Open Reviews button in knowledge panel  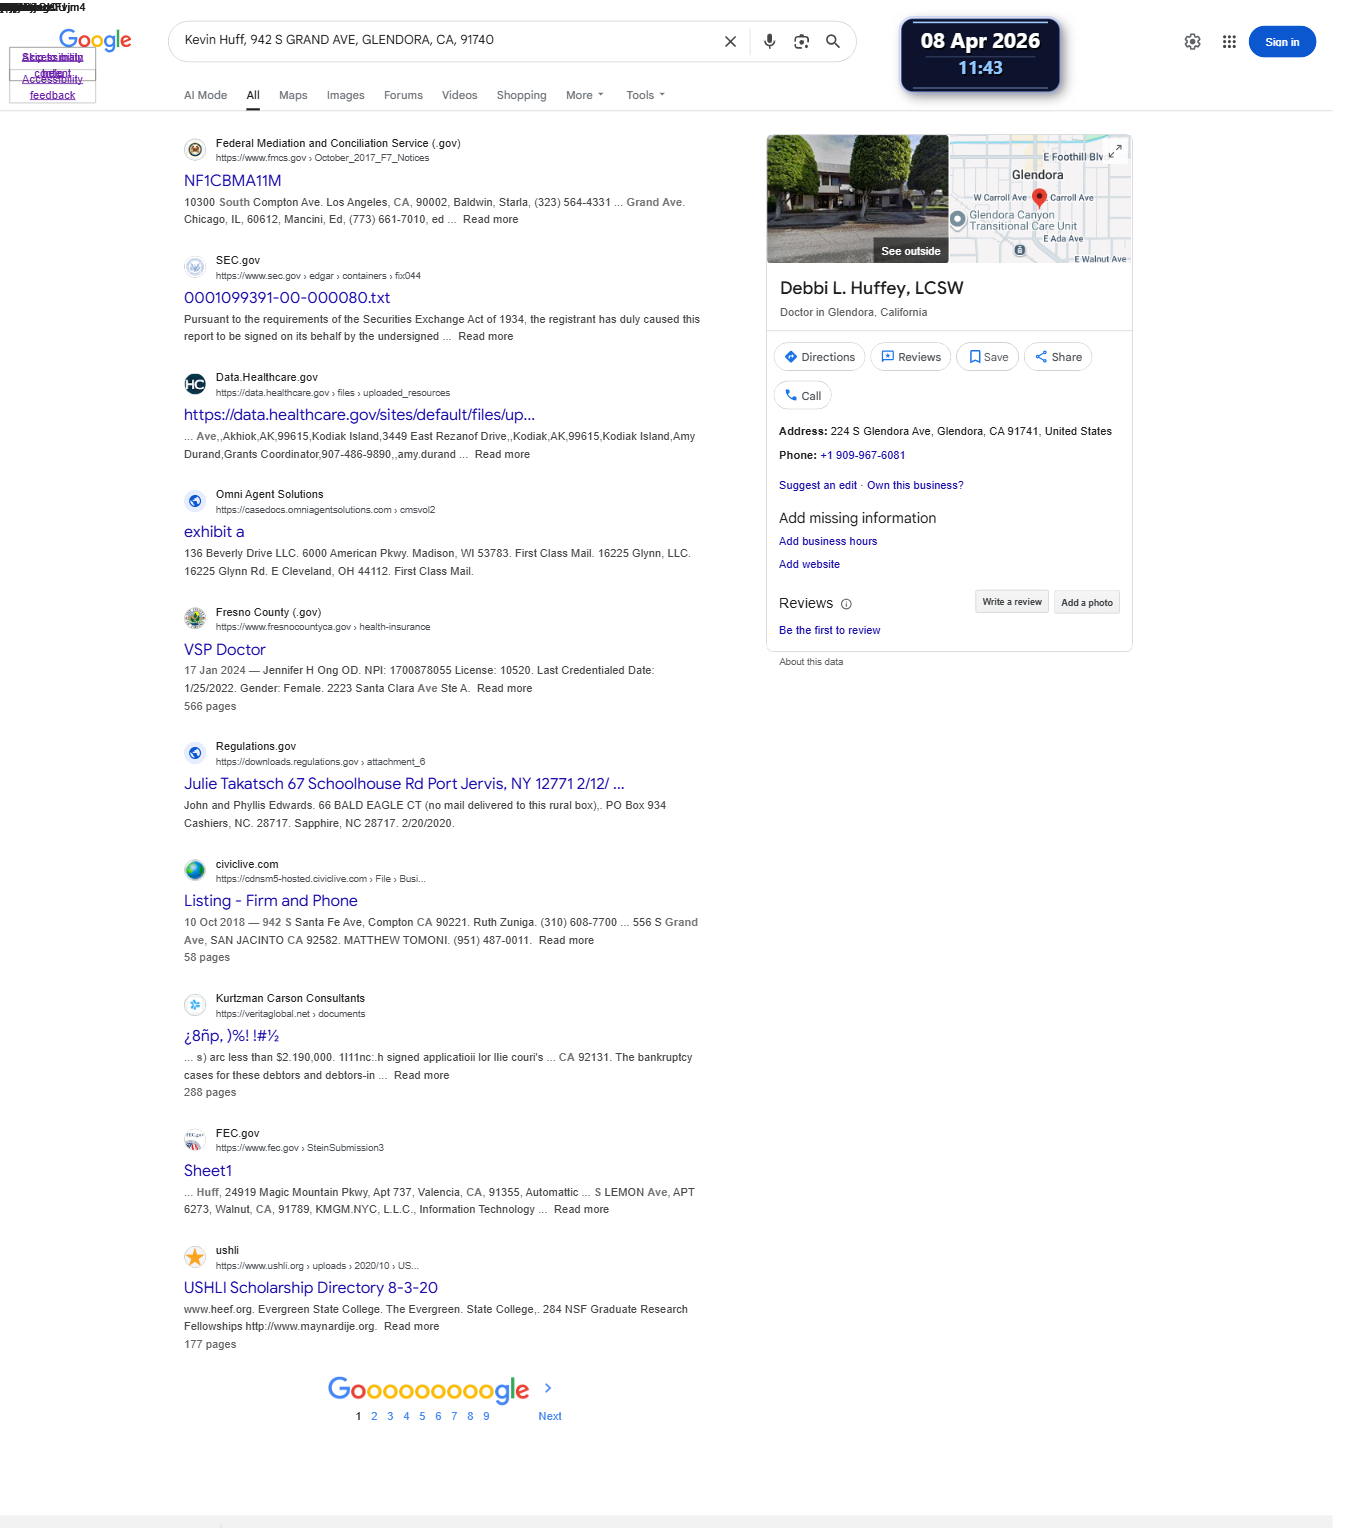pyautogui.click(x=910, y=357)
